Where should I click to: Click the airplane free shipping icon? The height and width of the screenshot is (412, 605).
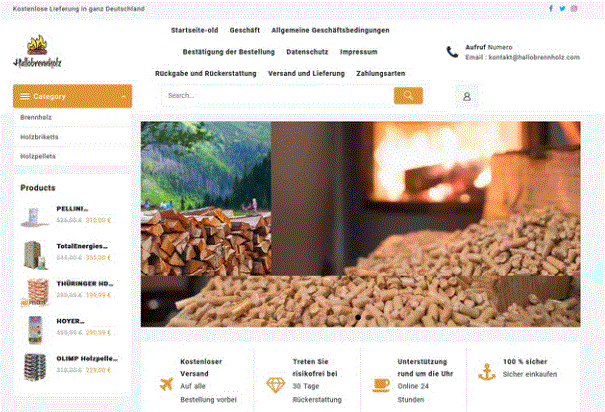click(x=166, y=384)
